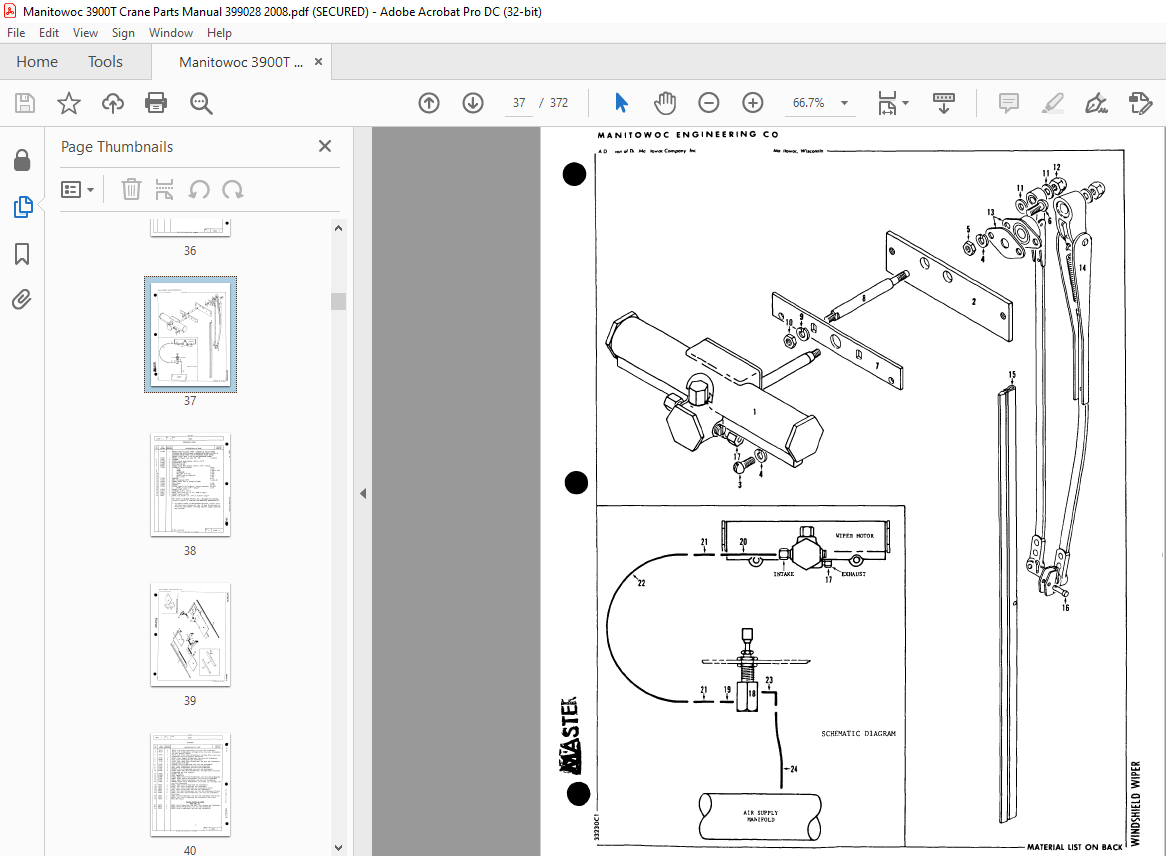
Task: Rotate the page clockwise
Action: click(x=233, y=190)
